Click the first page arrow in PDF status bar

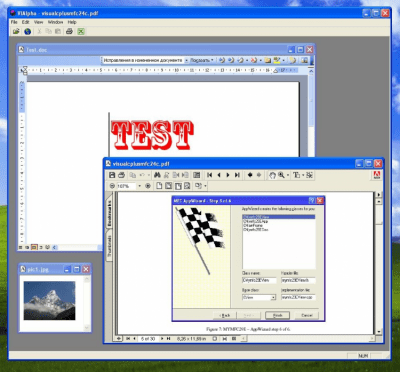pos(128,339)
